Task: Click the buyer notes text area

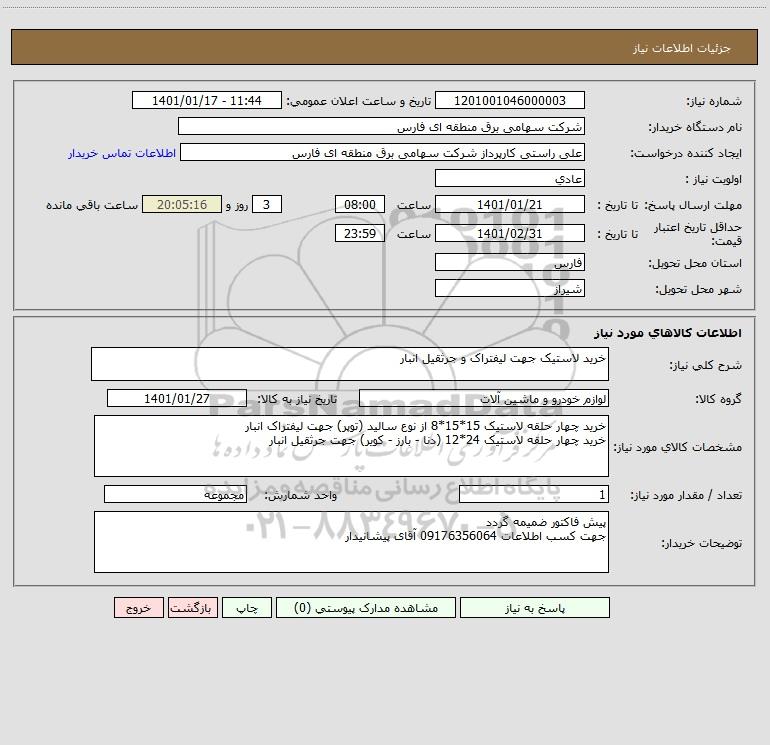Action: tap(351, 542)
